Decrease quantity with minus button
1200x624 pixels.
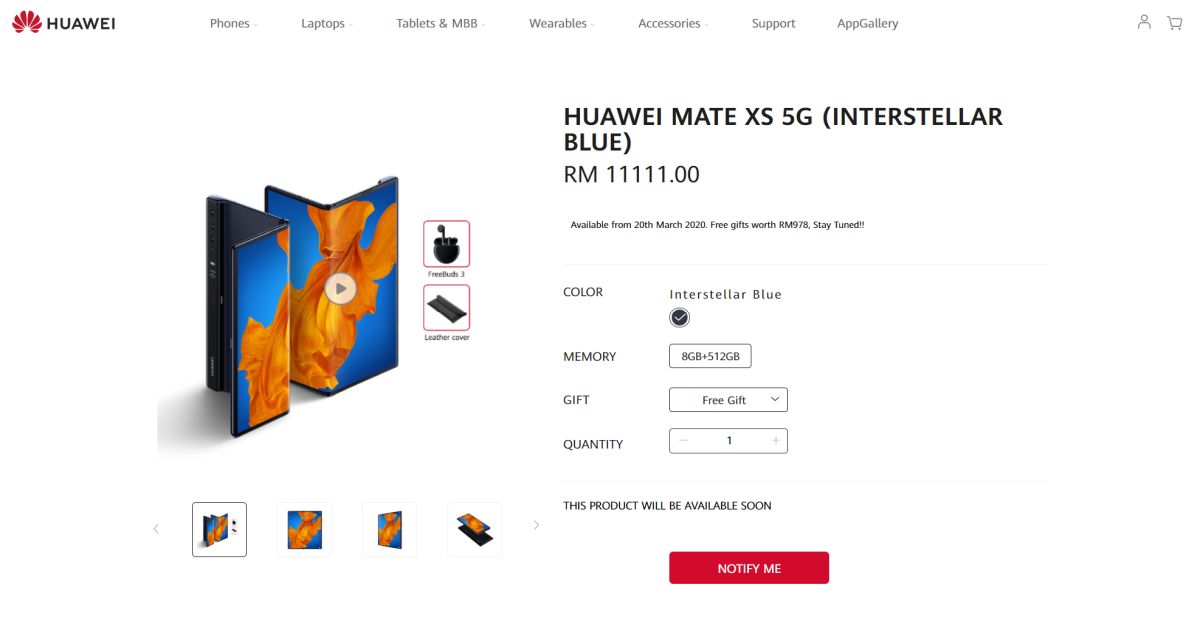point(683,441)
